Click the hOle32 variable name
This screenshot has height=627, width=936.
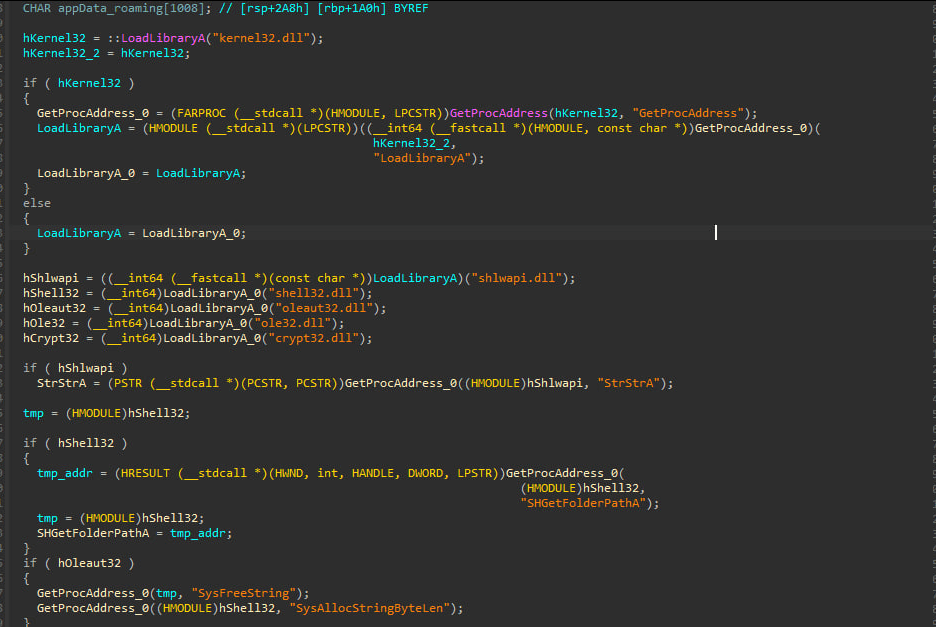44,323
